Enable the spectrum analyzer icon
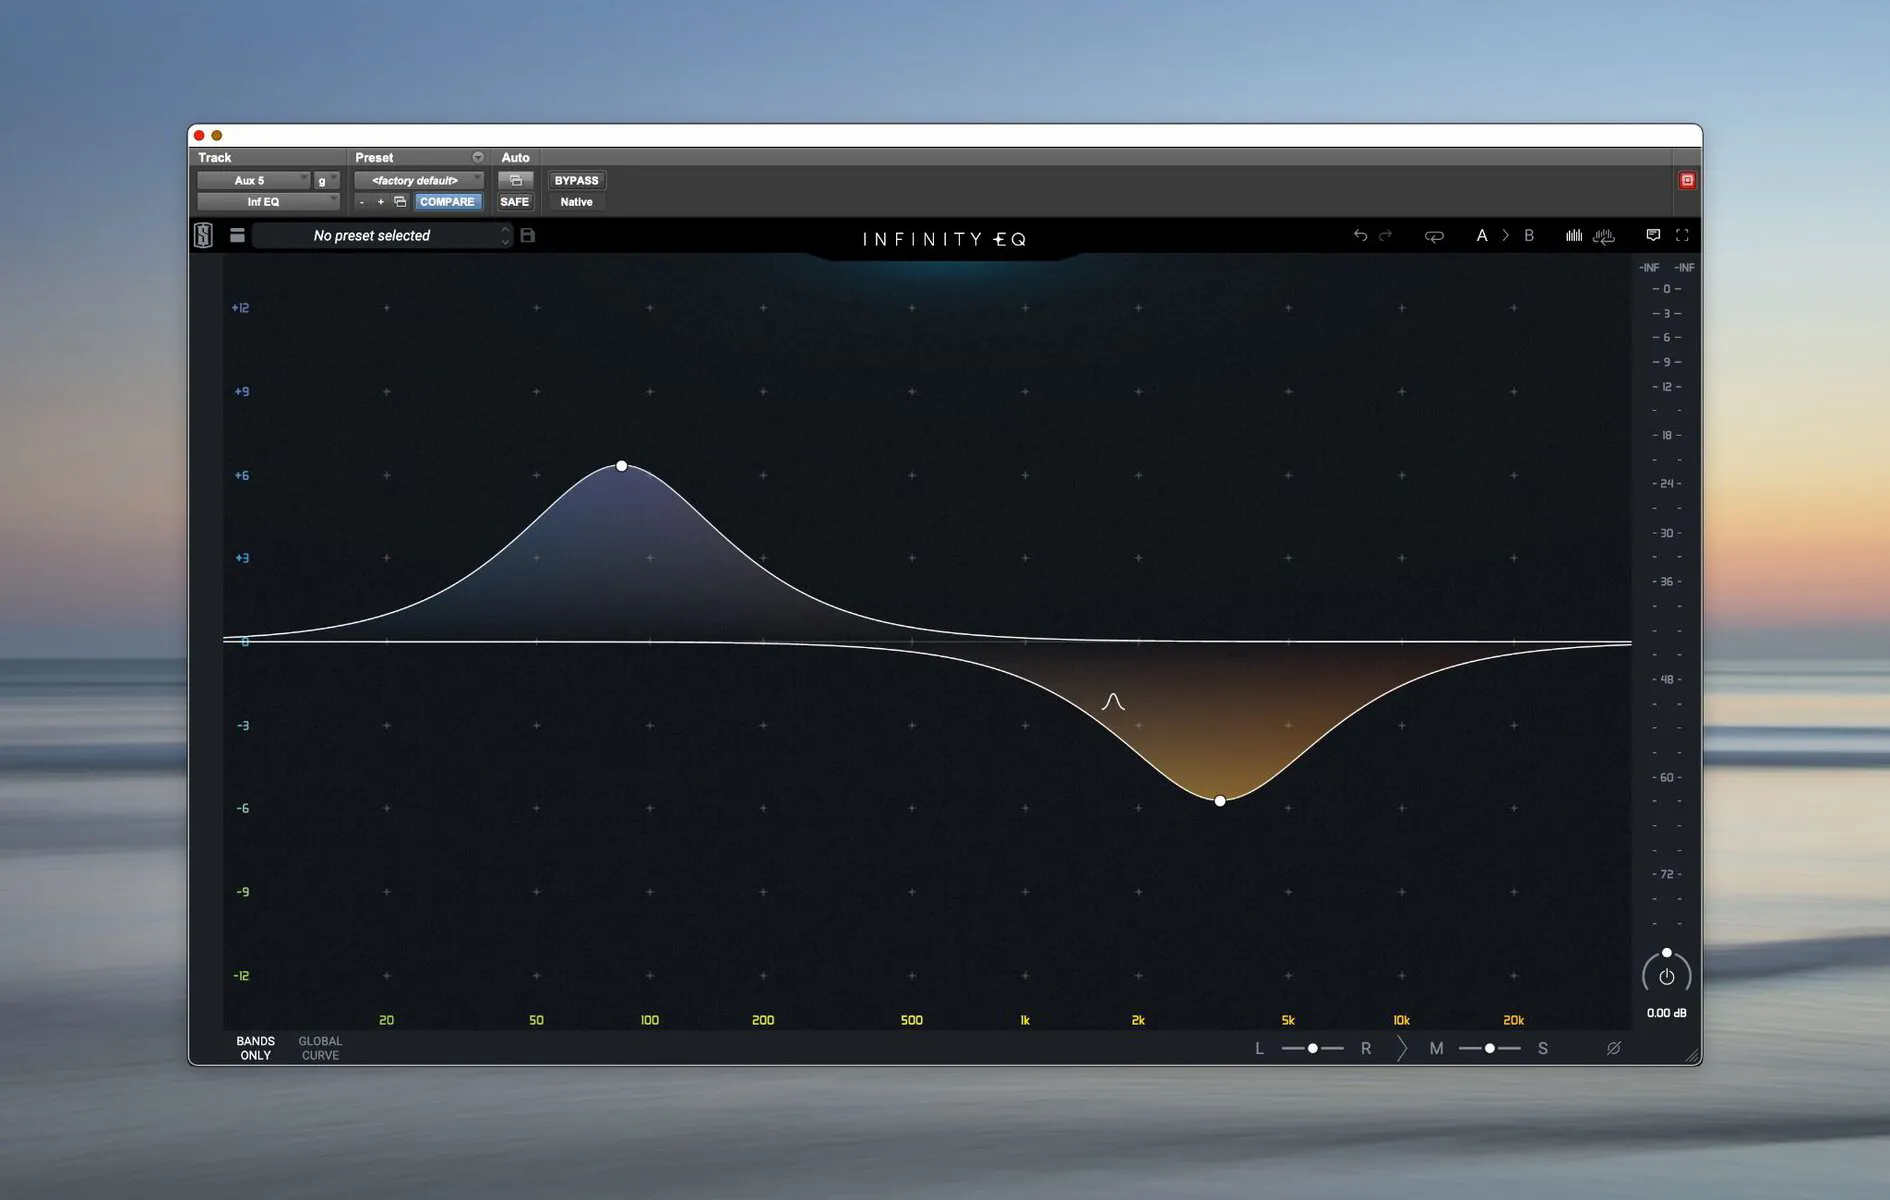The width and height of the screenshot is (1890, 1200). [1574, 236]
